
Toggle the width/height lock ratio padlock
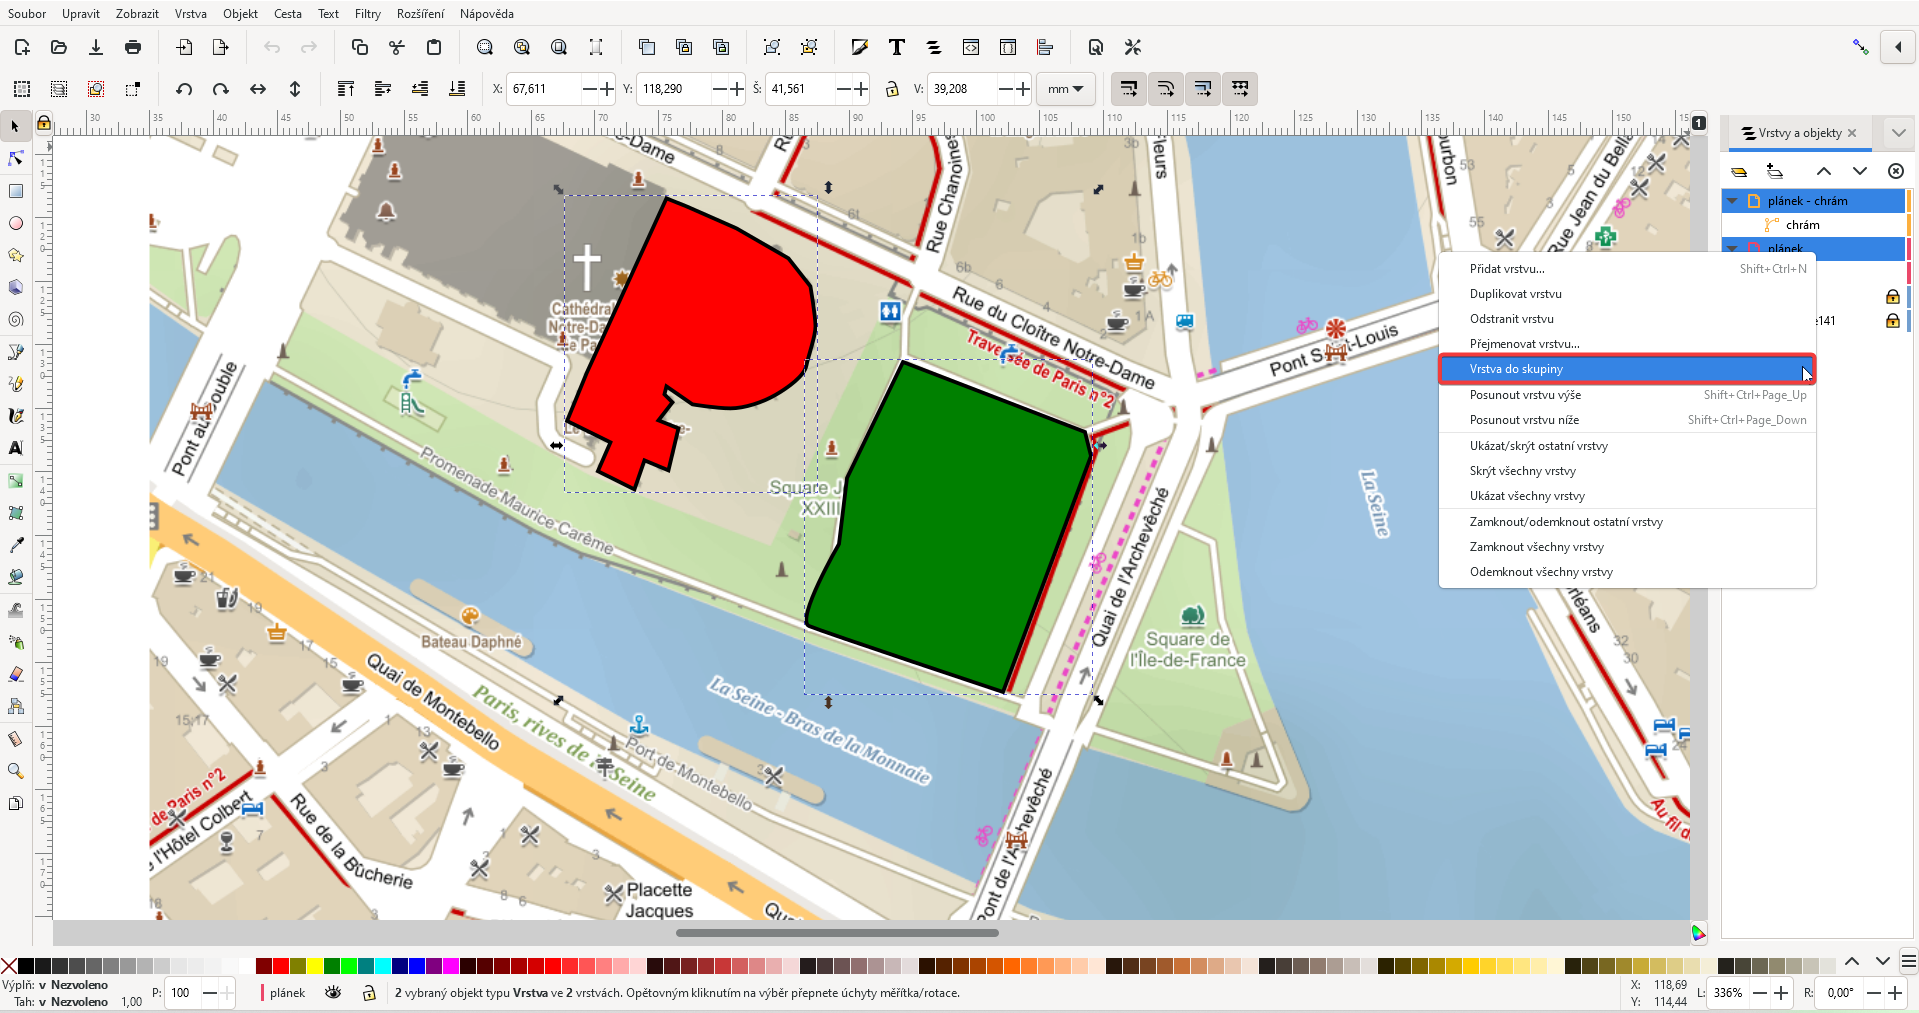pyautogui.click(x=893, y=89)
